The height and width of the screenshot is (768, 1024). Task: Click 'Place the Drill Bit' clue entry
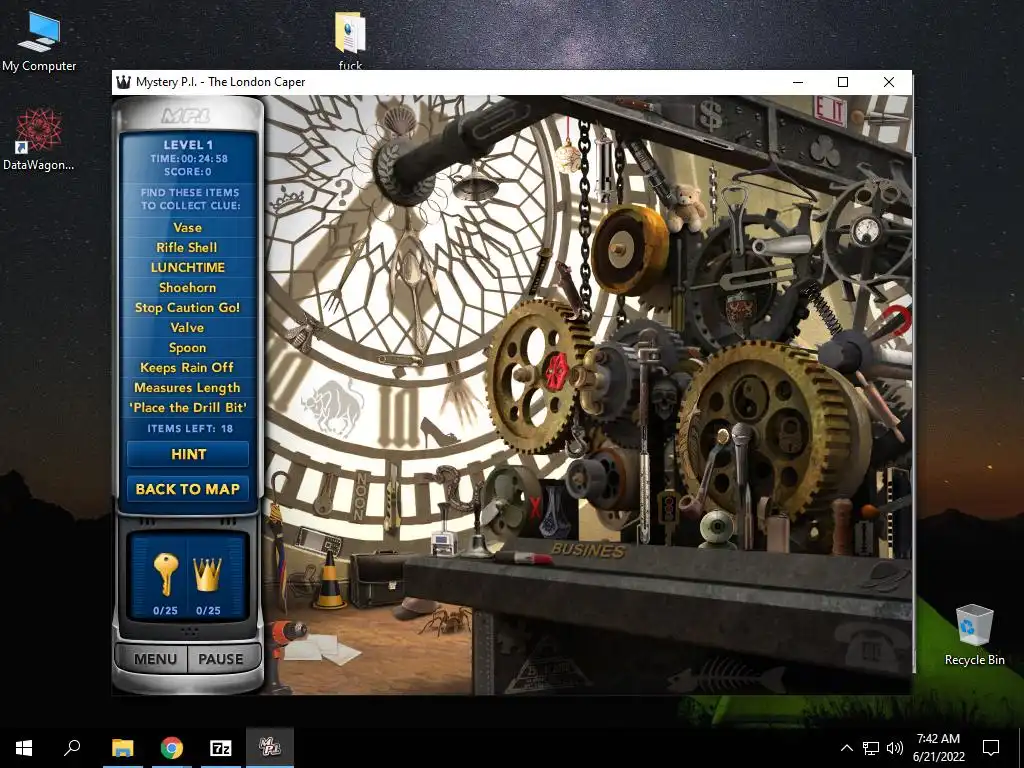[187, 408]
